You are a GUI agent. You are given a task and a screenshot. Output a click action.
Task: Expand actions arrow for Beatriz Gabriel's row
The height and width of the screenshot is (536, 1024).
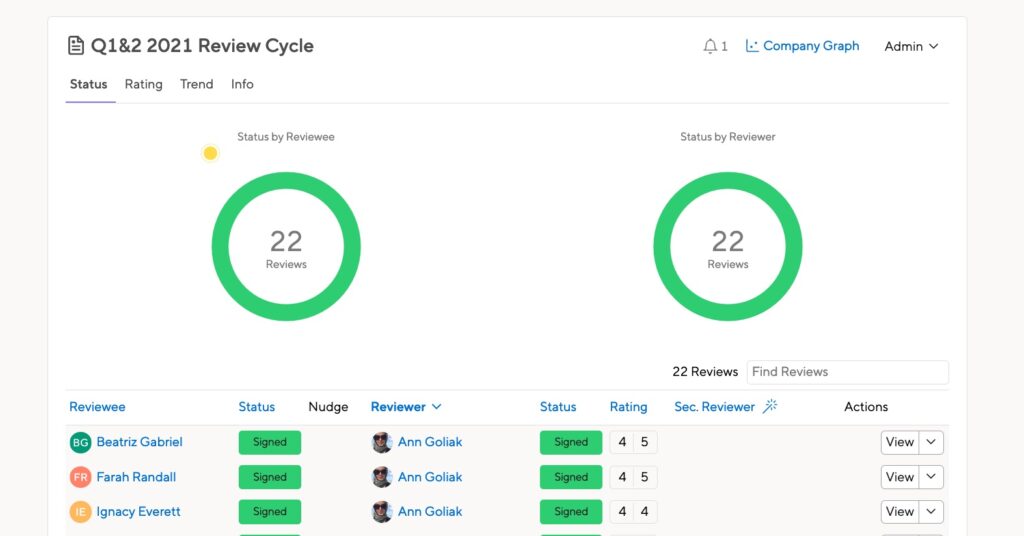(x=931, y=443)
